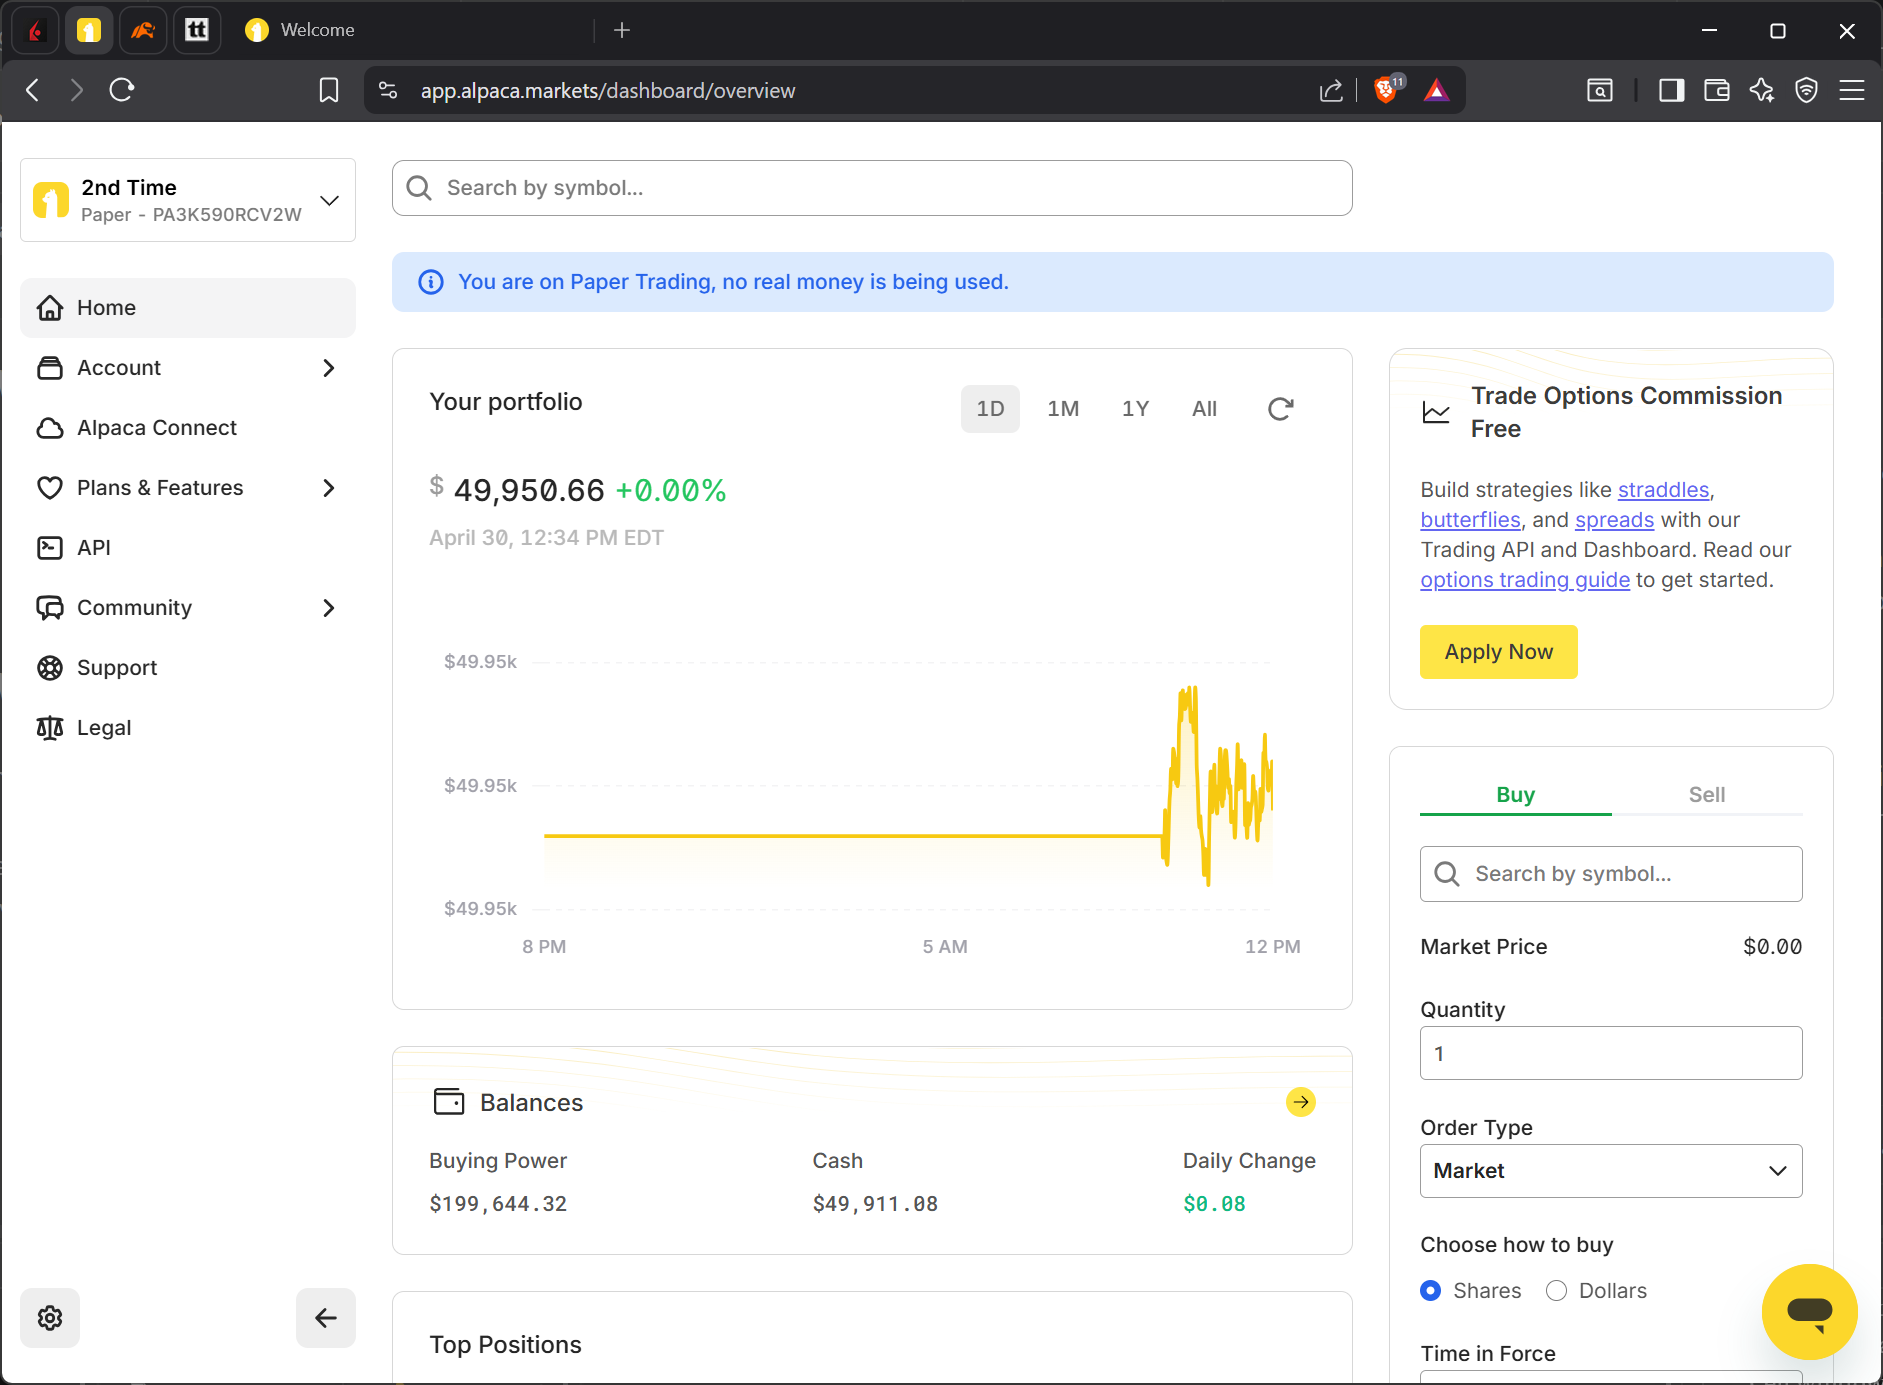Open the Order Type Market dropdown
This screenshot has height=1385, width=1883.
(x=1611, y=1171)
